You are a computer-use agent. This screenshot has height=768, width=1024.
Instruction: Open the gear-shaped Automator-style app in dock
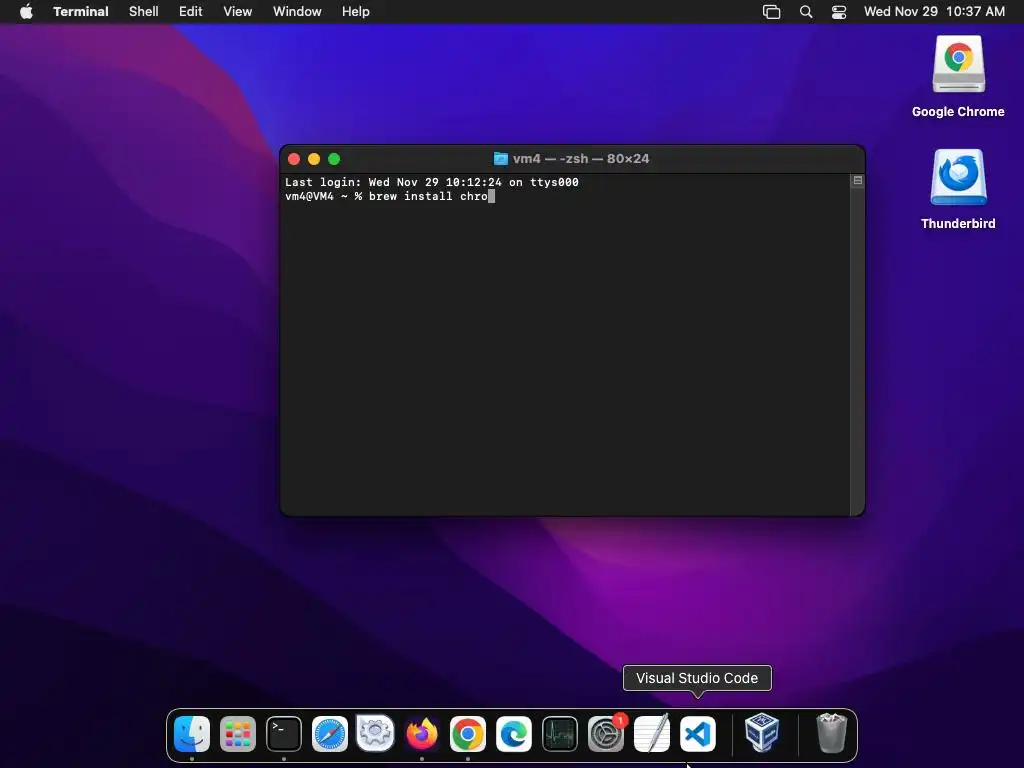(x=376, y=733)
